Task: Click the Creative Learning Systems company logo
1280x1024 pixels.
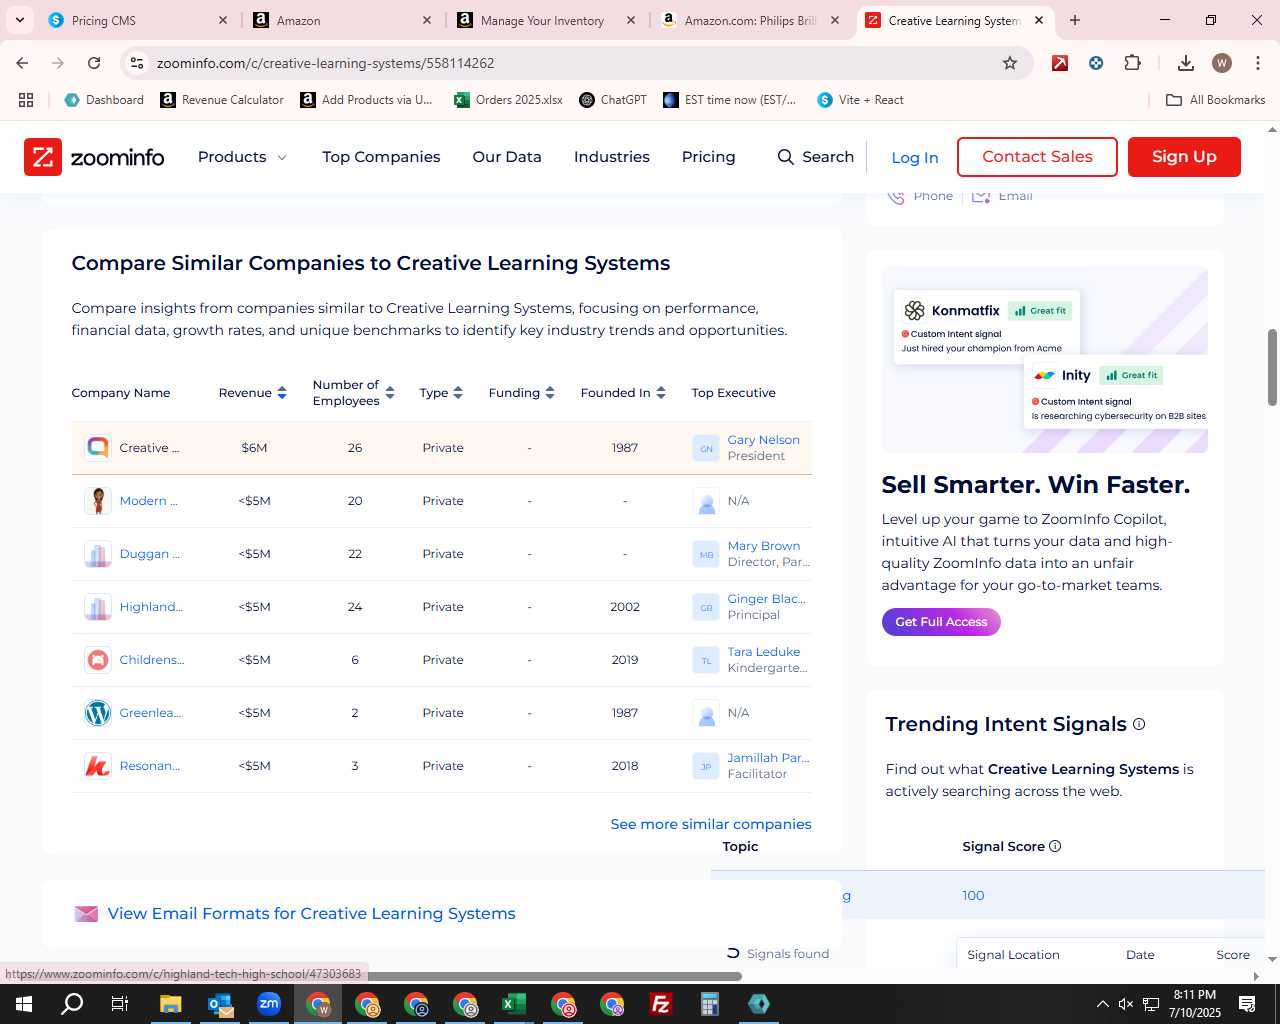Action: point(98,447)
